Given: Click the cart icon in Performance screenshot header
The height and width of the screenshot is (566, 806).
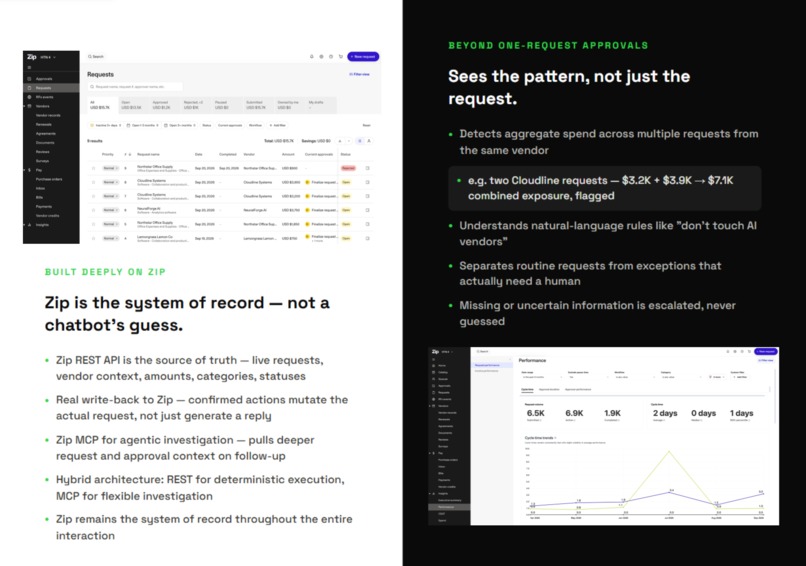Looking at the screenshot, I should click(x=749, y=352).
